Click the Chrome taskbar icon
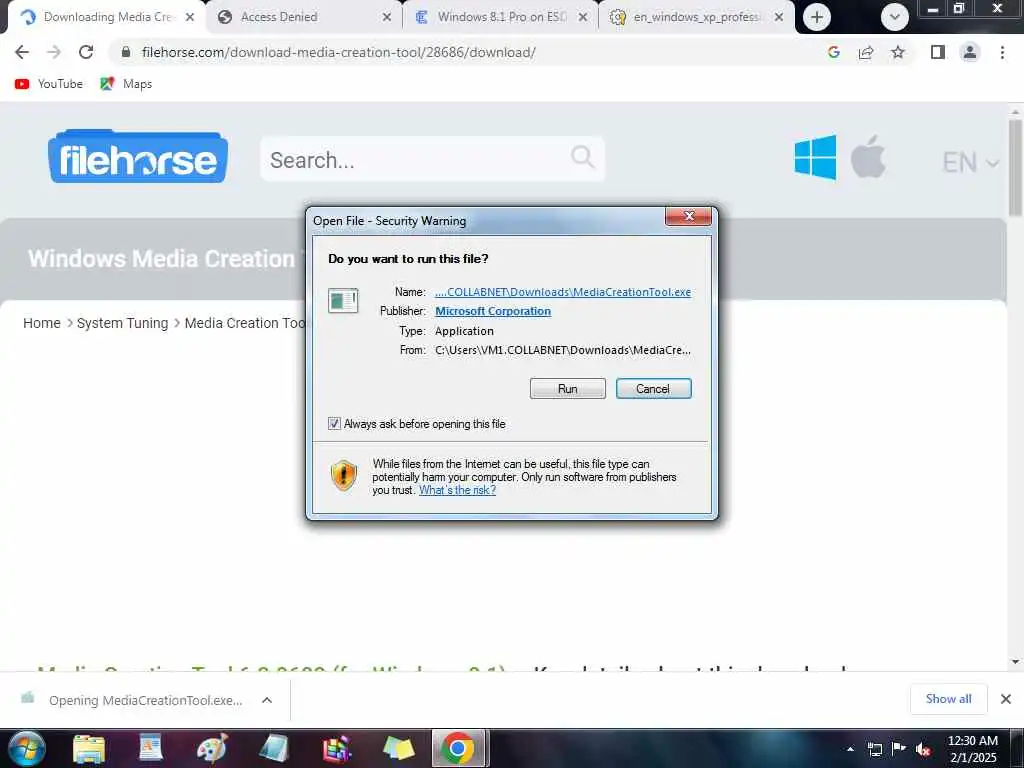The width and height of the screenshot is (1024, 768). coord(458,749)
